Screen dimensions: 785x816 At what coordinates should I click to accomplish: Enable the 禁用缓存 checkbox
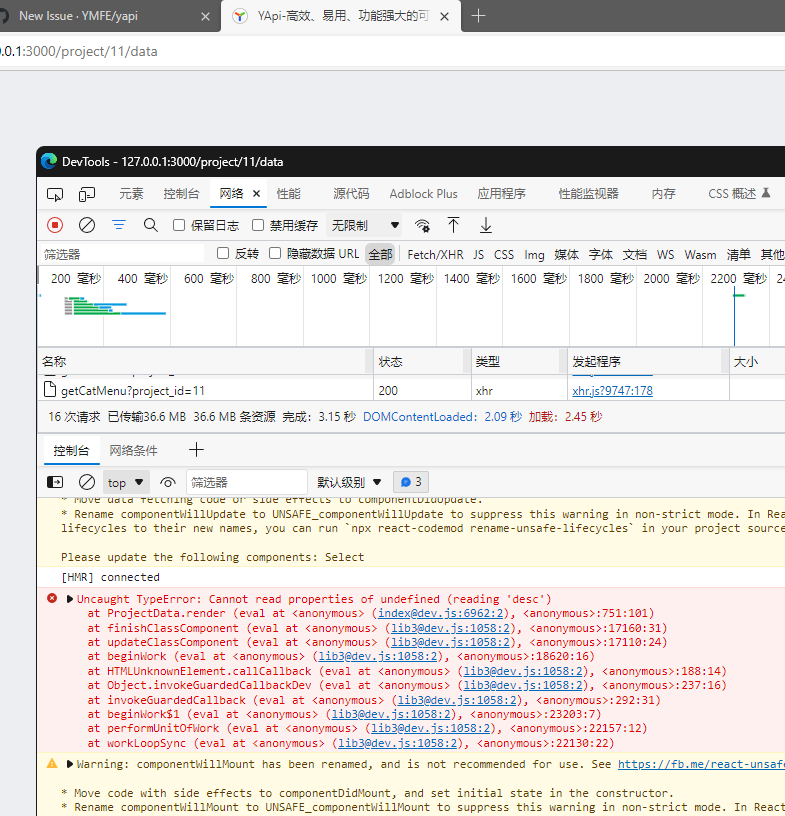click(258, 225)
